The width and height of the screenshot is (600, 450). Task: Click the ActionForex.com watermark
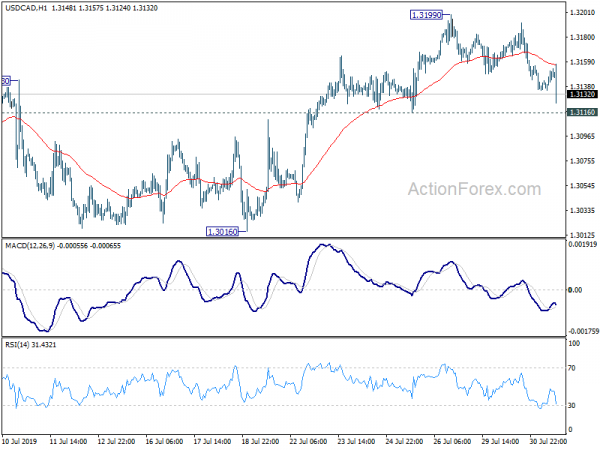474,189
